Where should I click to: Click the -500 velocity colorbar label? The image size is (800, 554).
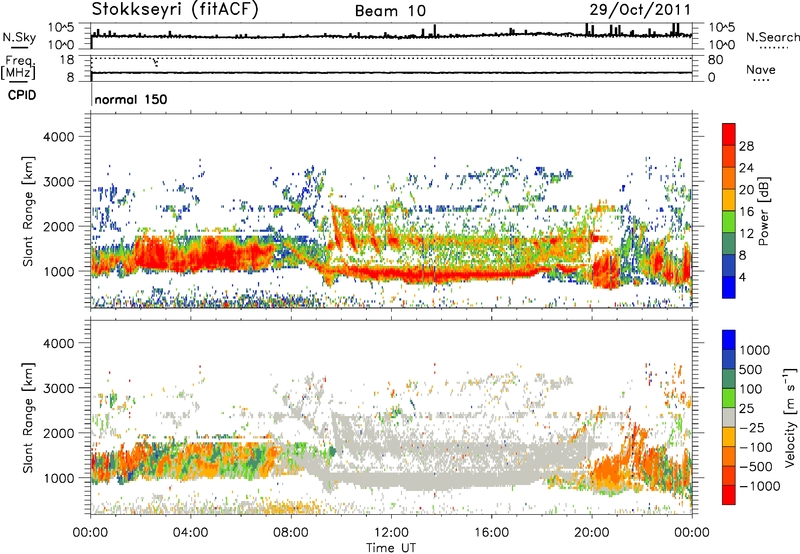point(755,467)
